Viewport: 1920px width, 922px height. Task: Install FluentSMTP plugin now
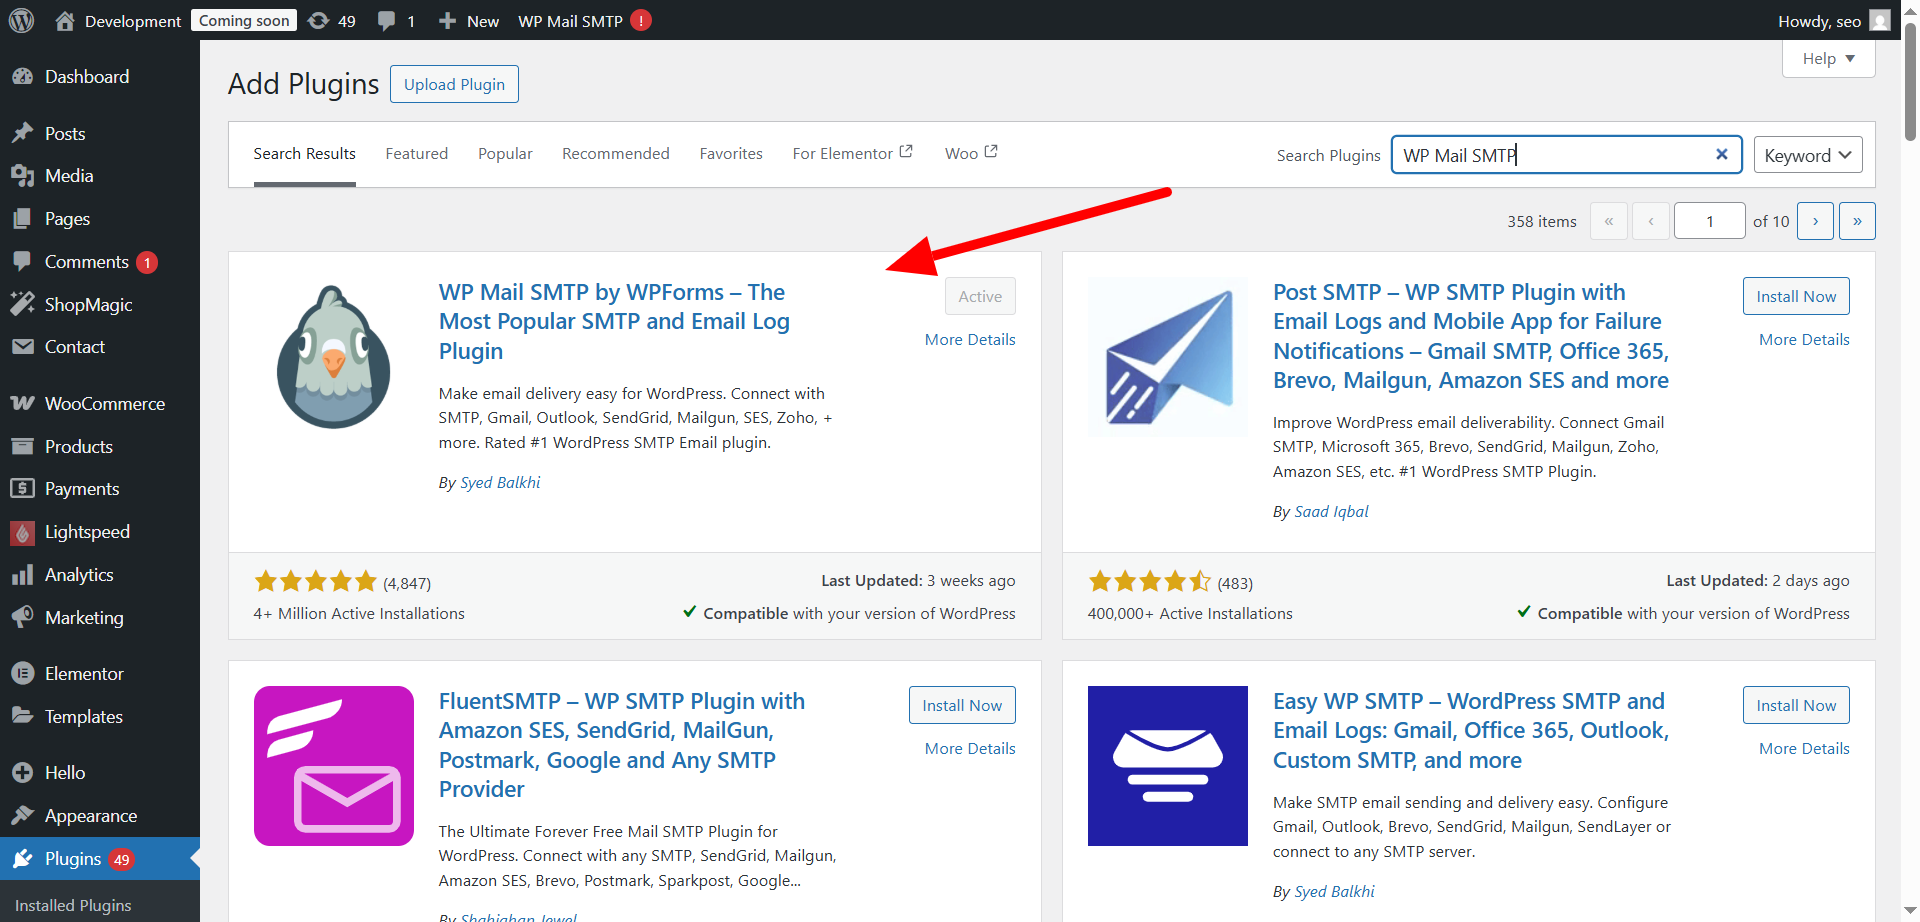click(962, 705)
